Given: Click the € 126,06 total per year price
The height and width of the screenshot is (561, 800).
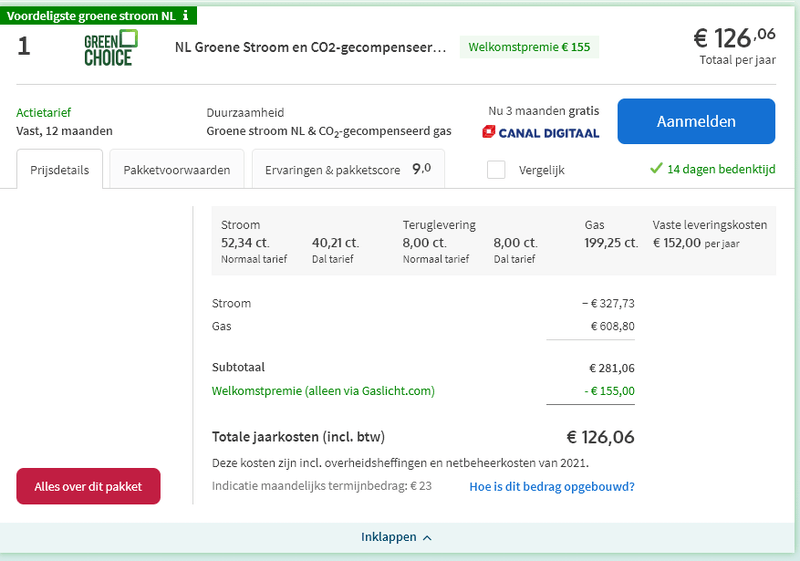Looking at the screenshot, I should point(735,39).
